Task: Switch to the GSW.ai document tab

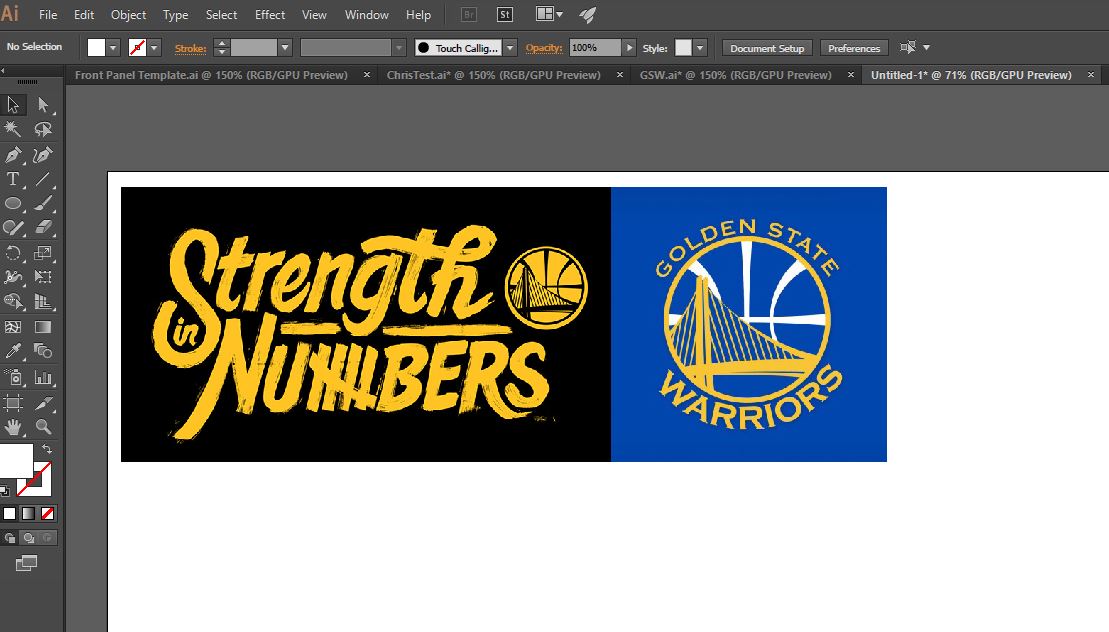Action: (736, 75)
